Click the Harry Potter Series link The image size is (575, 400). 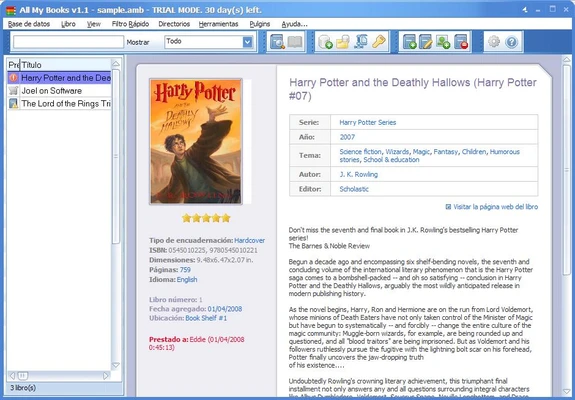click(x=368, y=122)
